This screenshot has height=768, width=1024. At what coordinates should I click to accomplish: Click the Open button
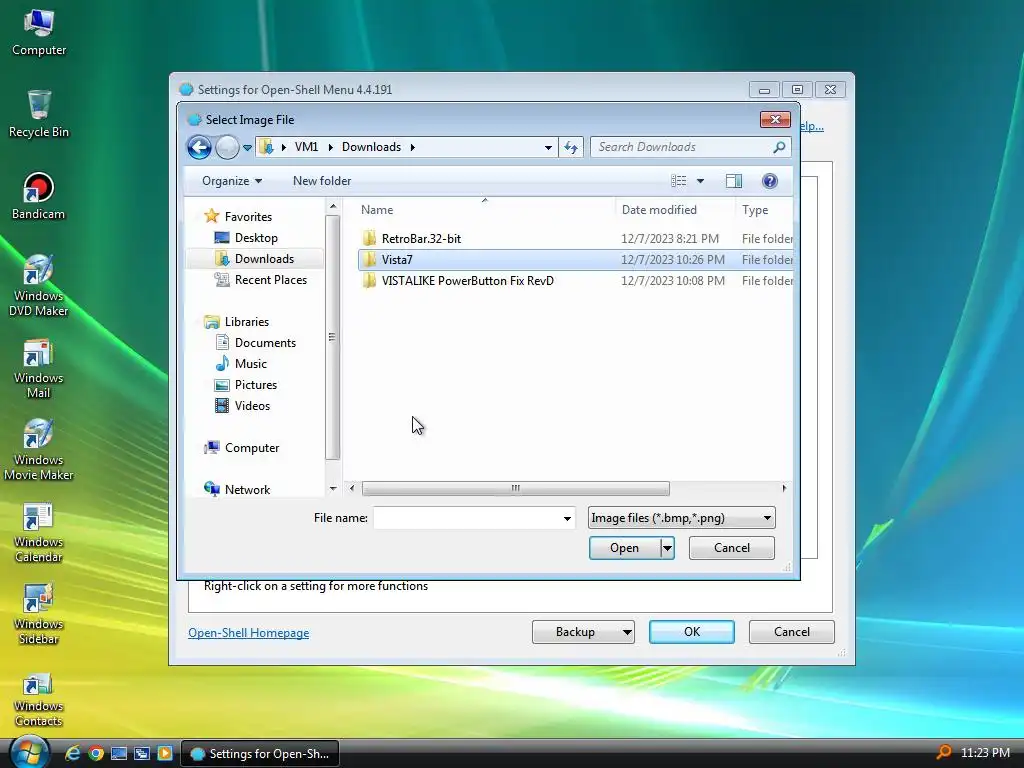click(624, 548)
